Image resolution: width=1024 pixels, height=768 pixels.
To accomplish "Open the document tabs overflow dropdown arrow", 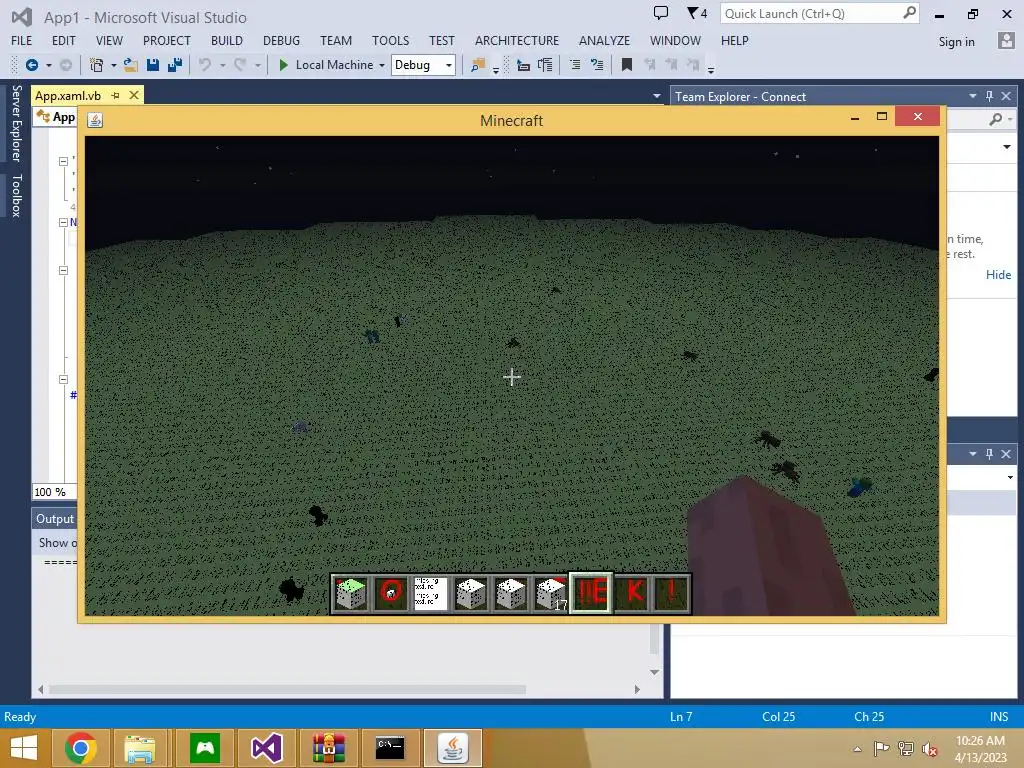I will [x=656, y=96].
